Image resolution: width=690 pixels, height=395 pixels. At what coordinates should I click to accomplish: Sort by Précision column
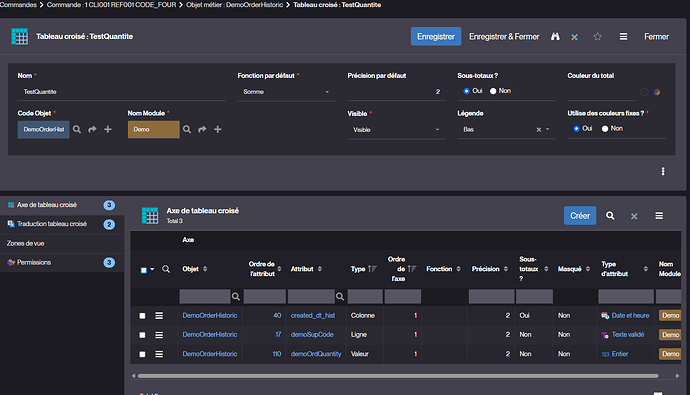coord(506,269)
